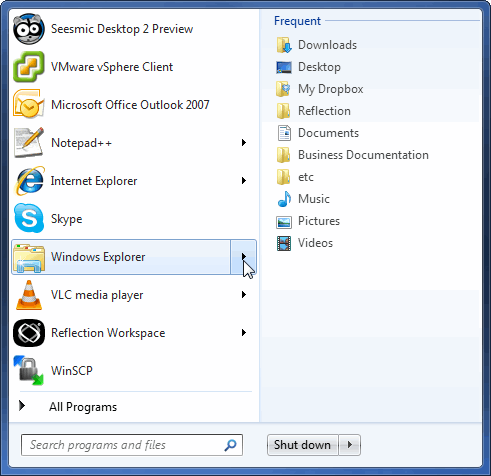
Task: Click the Videos entry text
Action: pos(315,243)
